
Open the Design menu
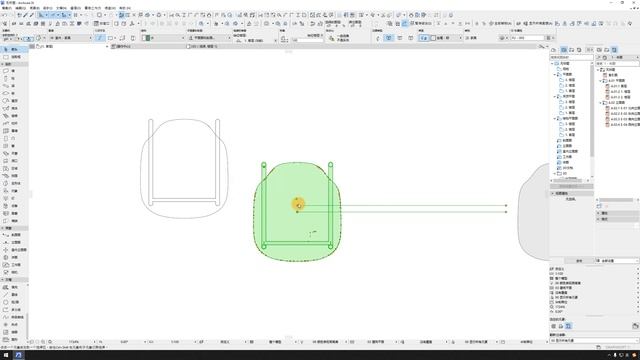[48, 8]
